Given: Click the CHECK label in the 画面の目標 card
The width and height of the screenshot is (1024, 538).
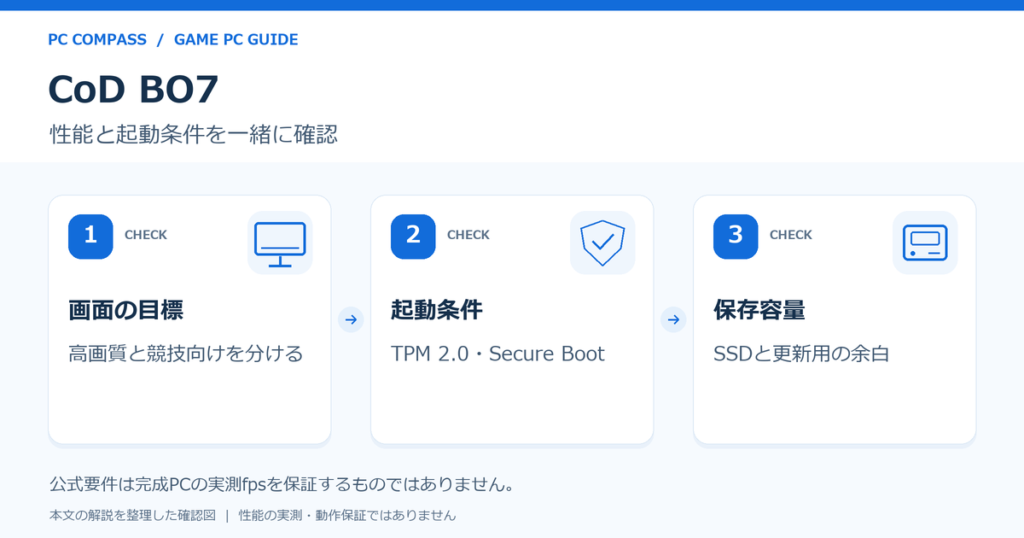Looking at the screenshot, I should click(146, 235).
